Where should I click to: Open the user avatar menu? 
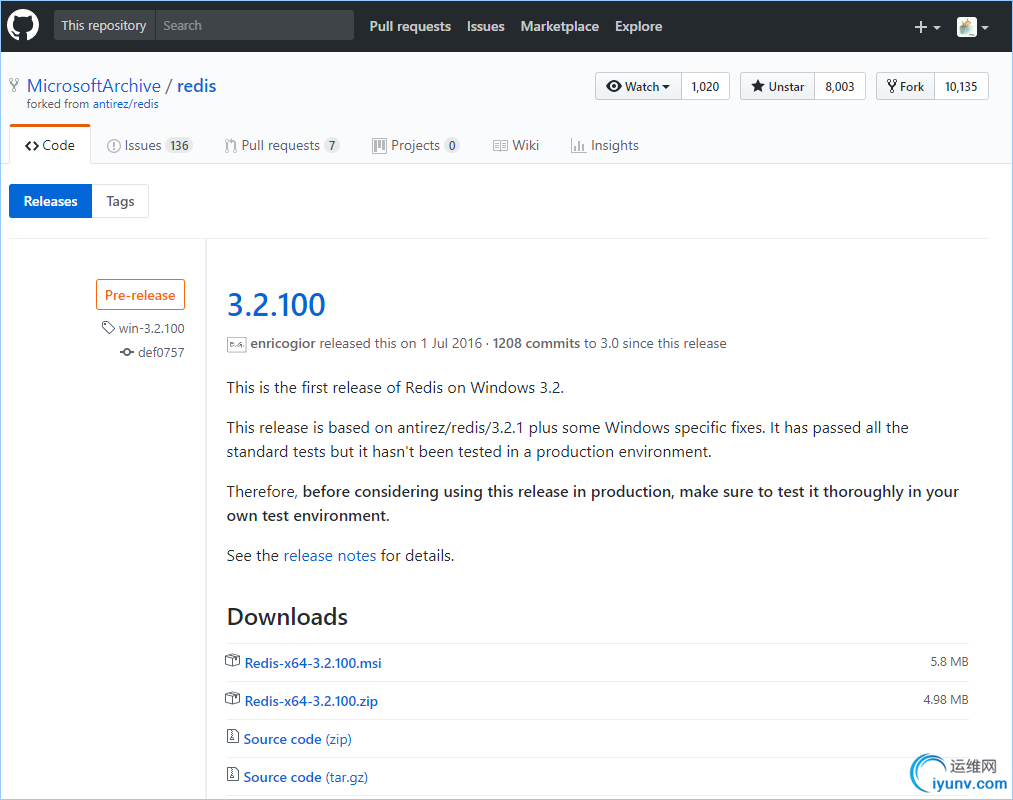pyautogui.click(x=972, y=27)
